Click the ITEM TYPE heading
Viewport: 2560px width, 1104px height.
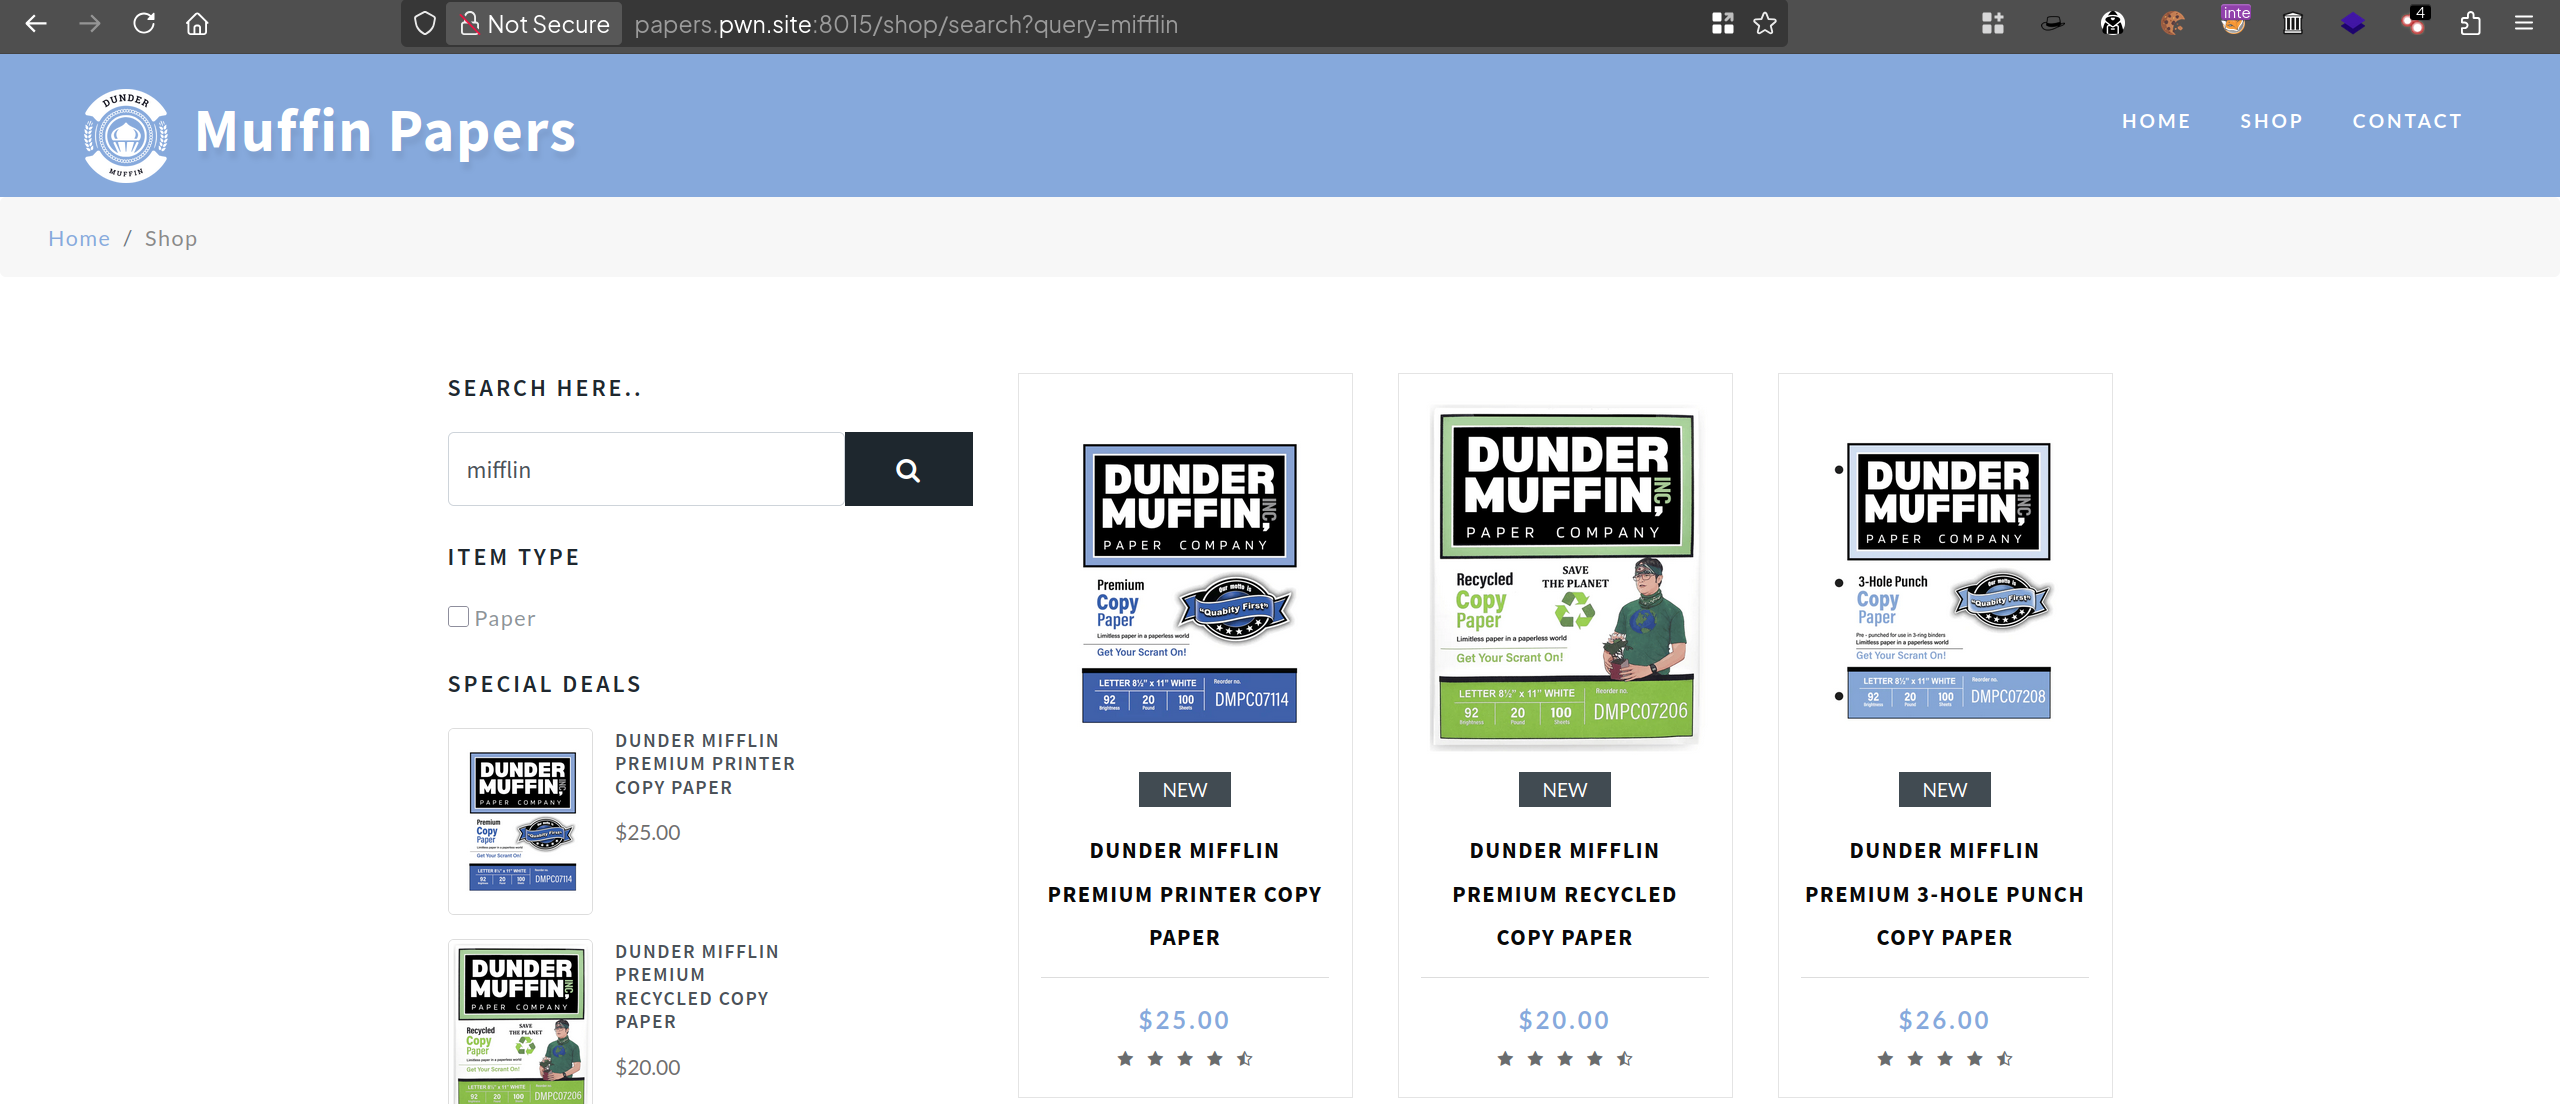tap(514, 557)
